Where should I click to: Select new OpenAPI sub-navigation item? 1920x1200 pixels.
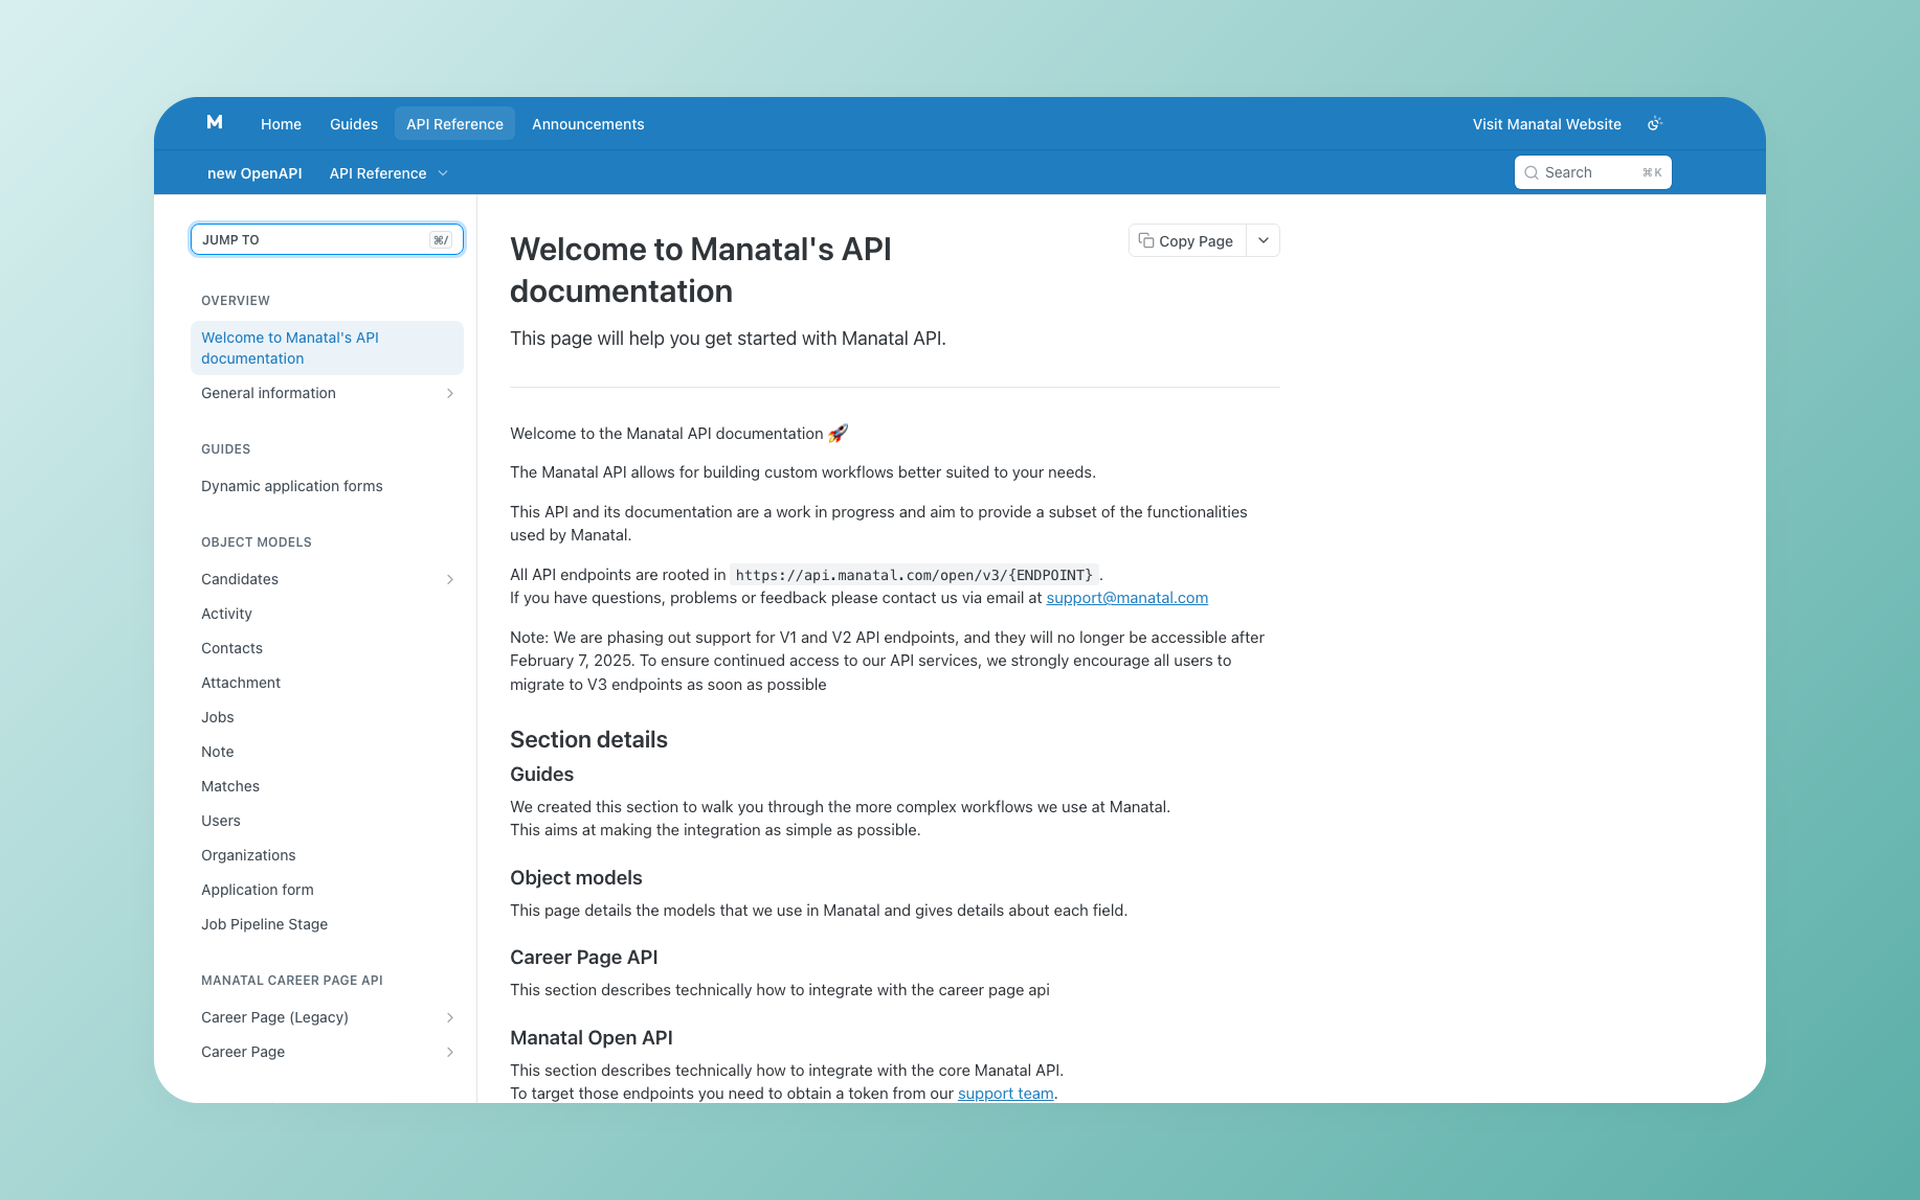pyautogui.click(x=254, y=173)
